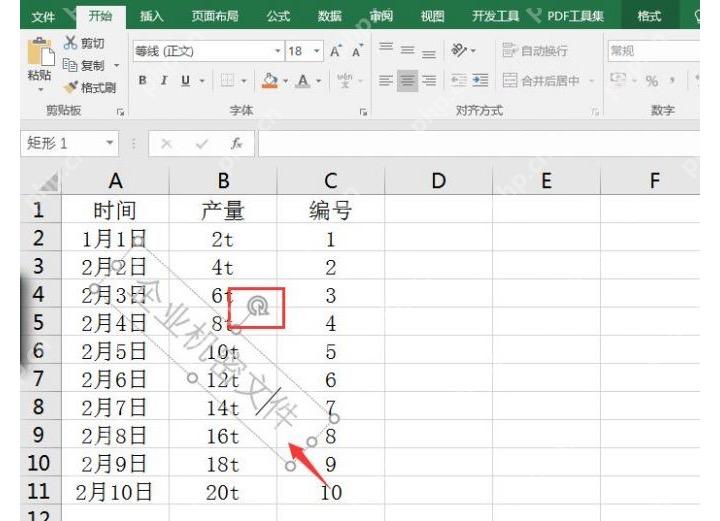Click the Name Box showing 矩形 1
Viewport: 720px width, 521px height.
[62, 143]
